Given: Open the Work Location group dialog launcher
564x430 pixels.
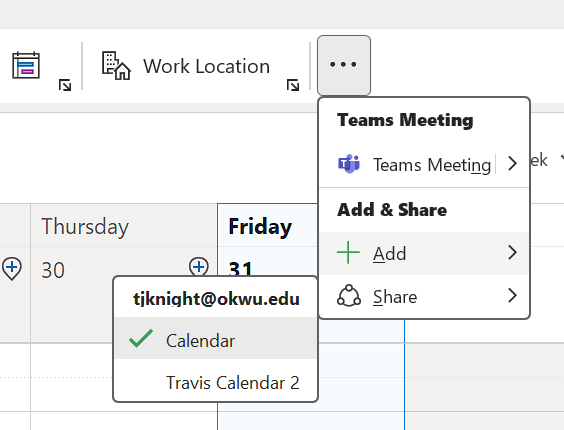Looking at the screenshot, I should (293, 85).
